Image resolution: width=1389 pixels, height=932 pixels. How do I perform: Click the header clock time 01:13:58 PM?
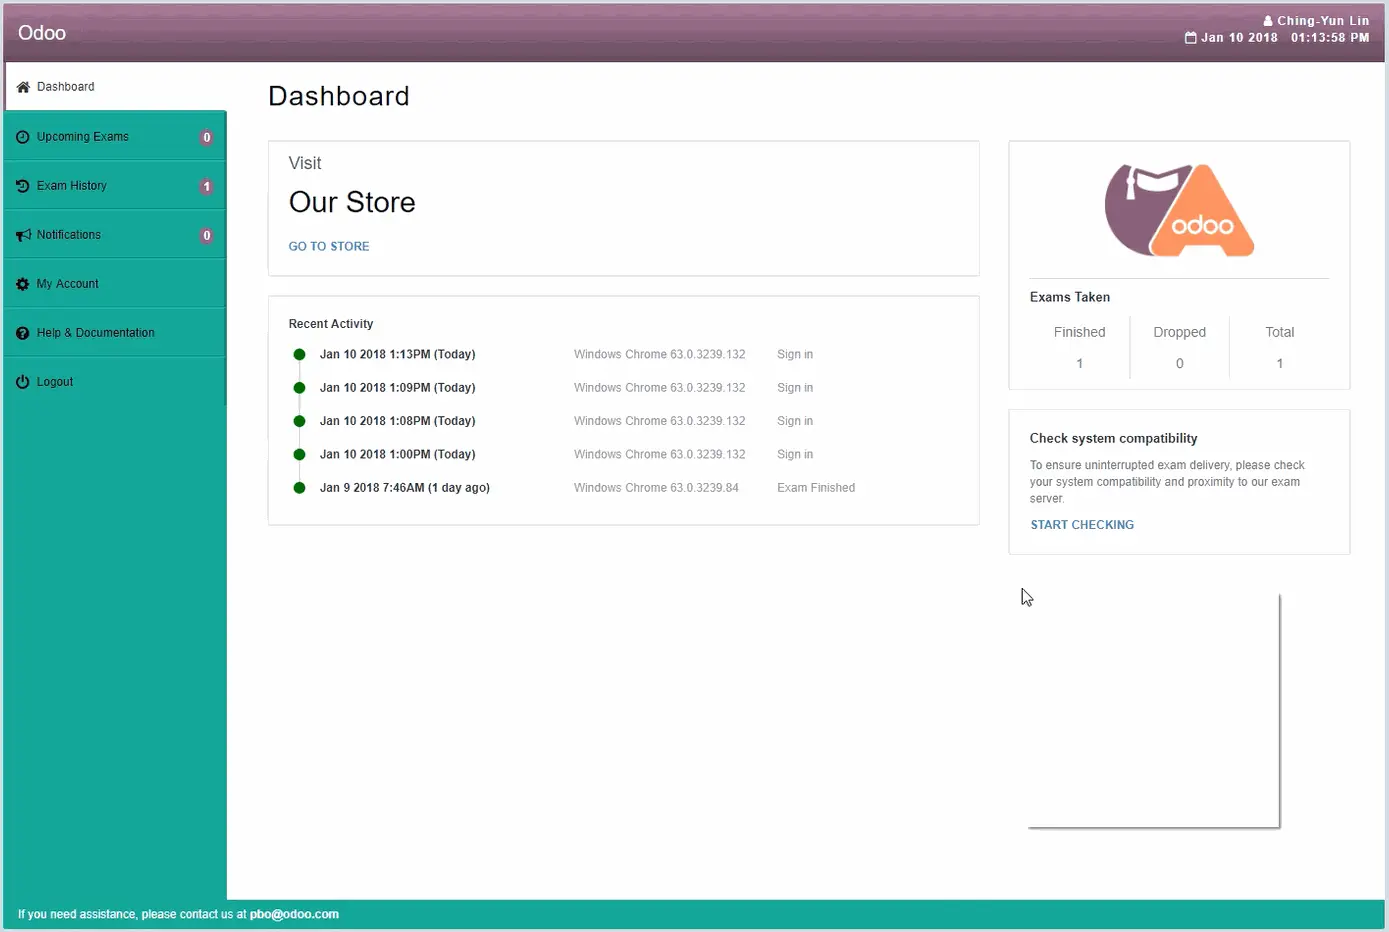1330,38
